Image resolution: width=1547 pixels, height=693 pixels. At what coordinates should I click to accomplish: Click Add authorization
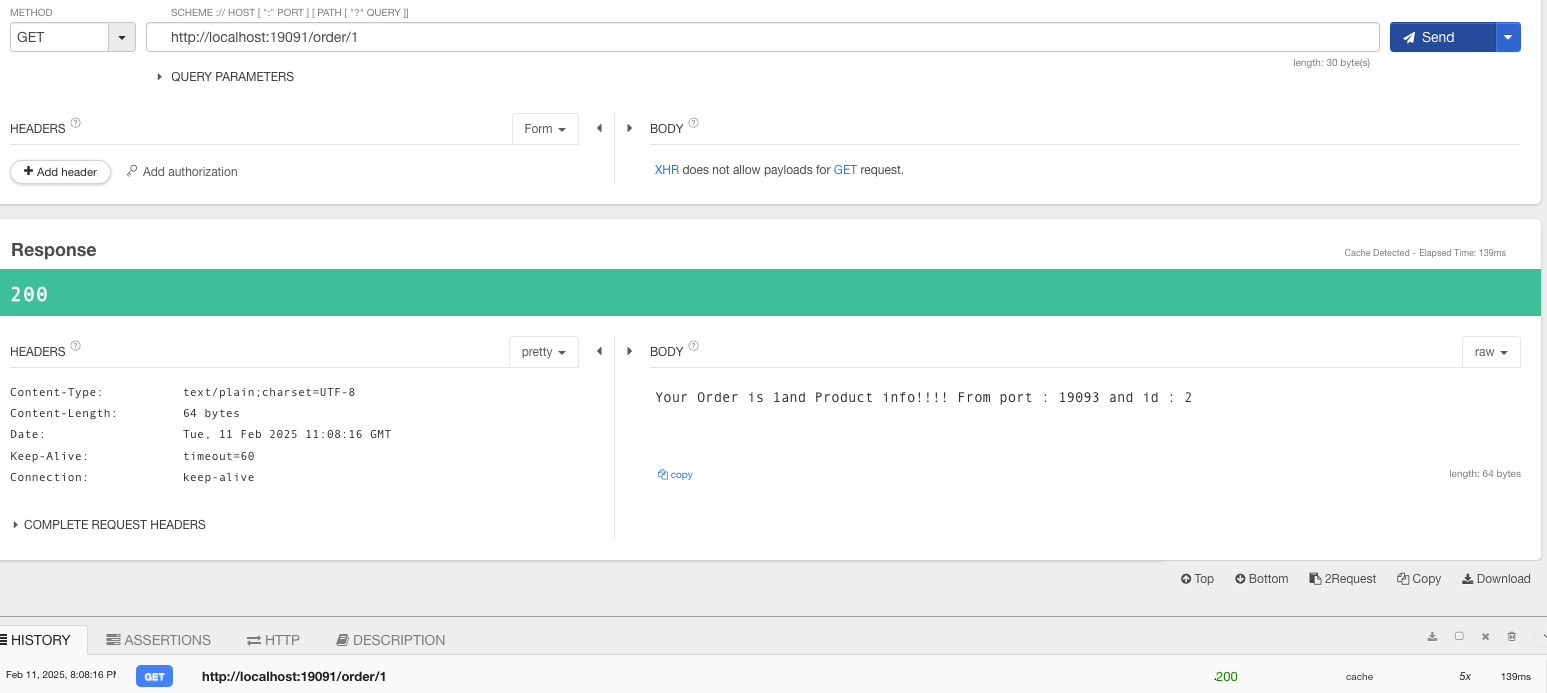(182, 172)
